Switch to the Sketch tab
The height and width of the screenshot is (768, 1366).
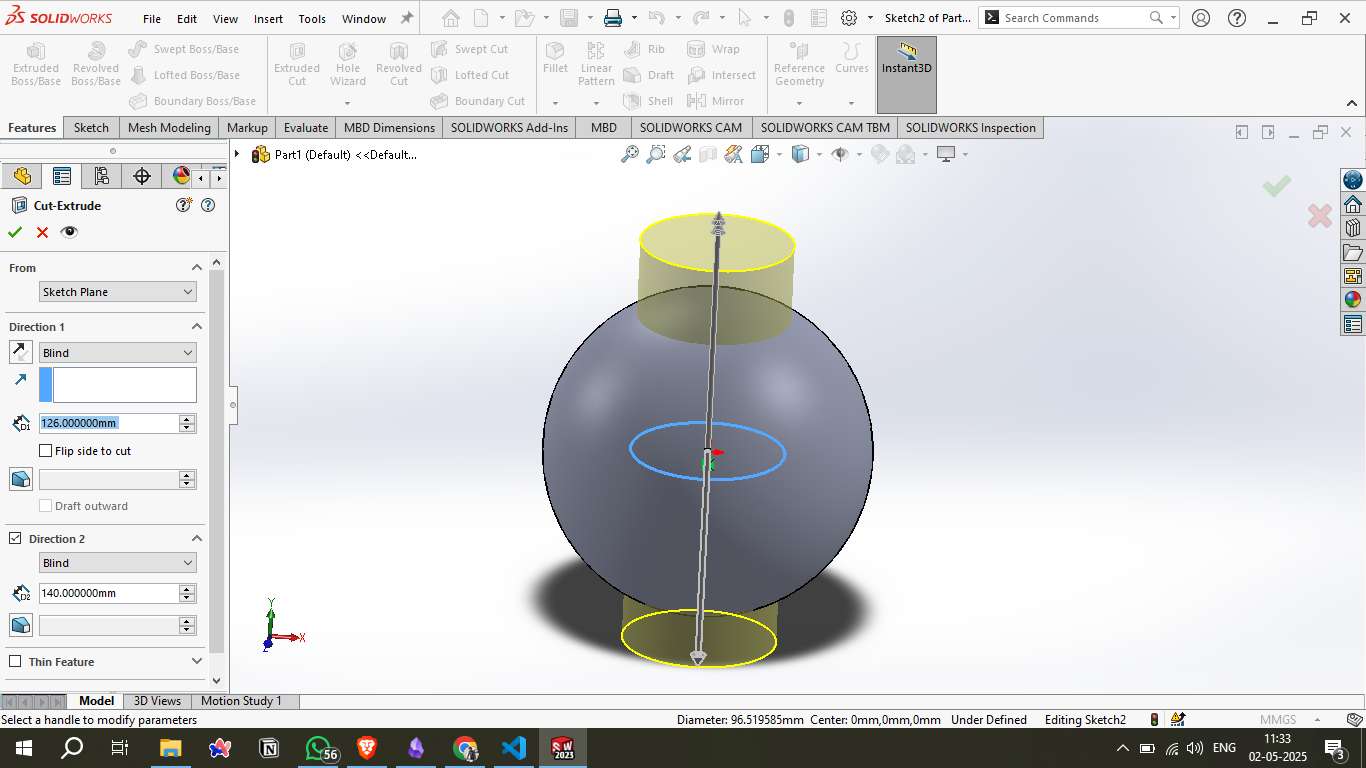[x=91, y=127]
